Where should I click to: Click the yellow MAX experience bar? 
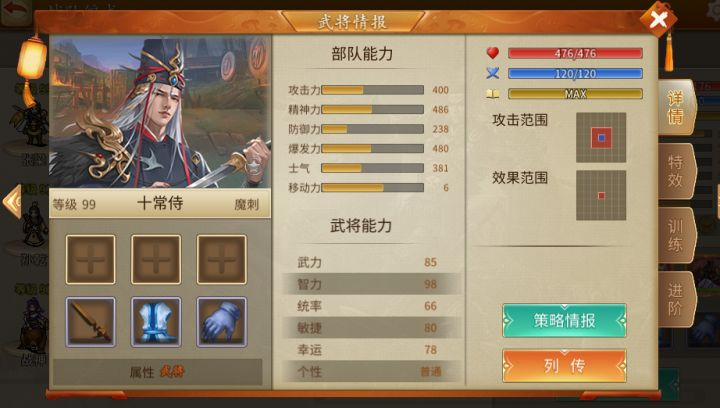point(575,94)
